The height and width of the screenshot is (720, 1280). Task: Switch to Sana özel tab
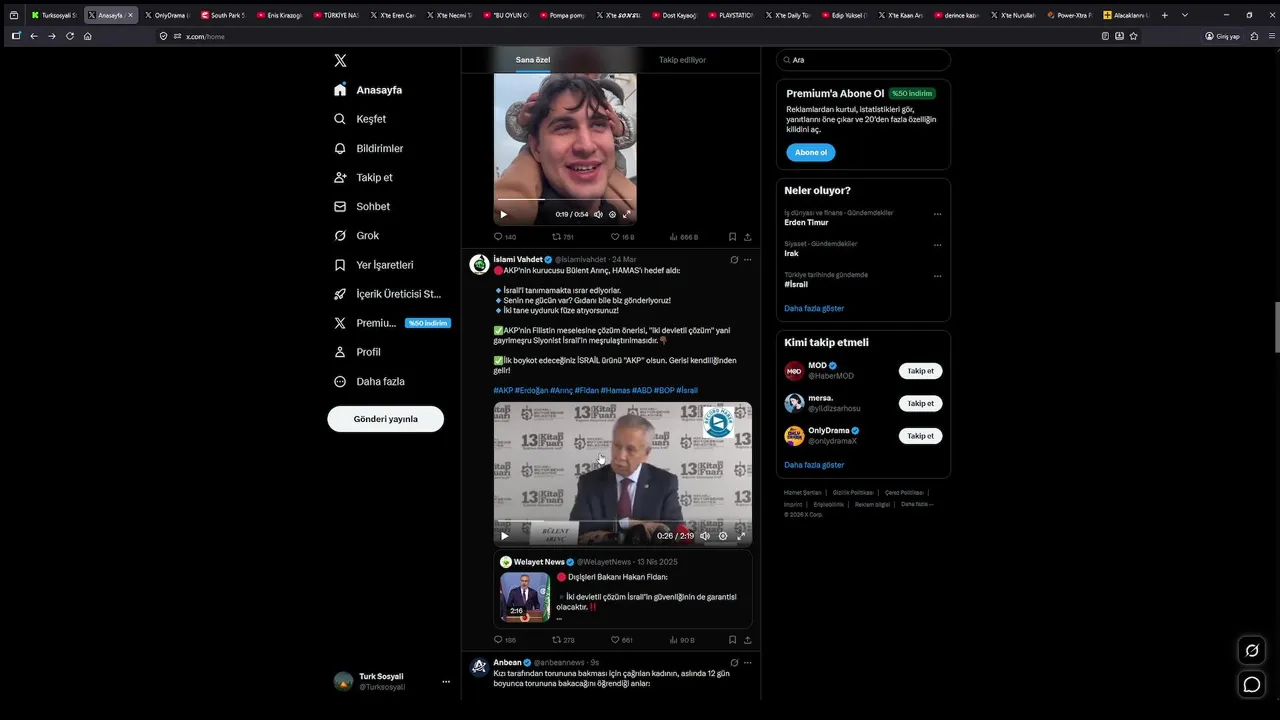pos(533,60)
